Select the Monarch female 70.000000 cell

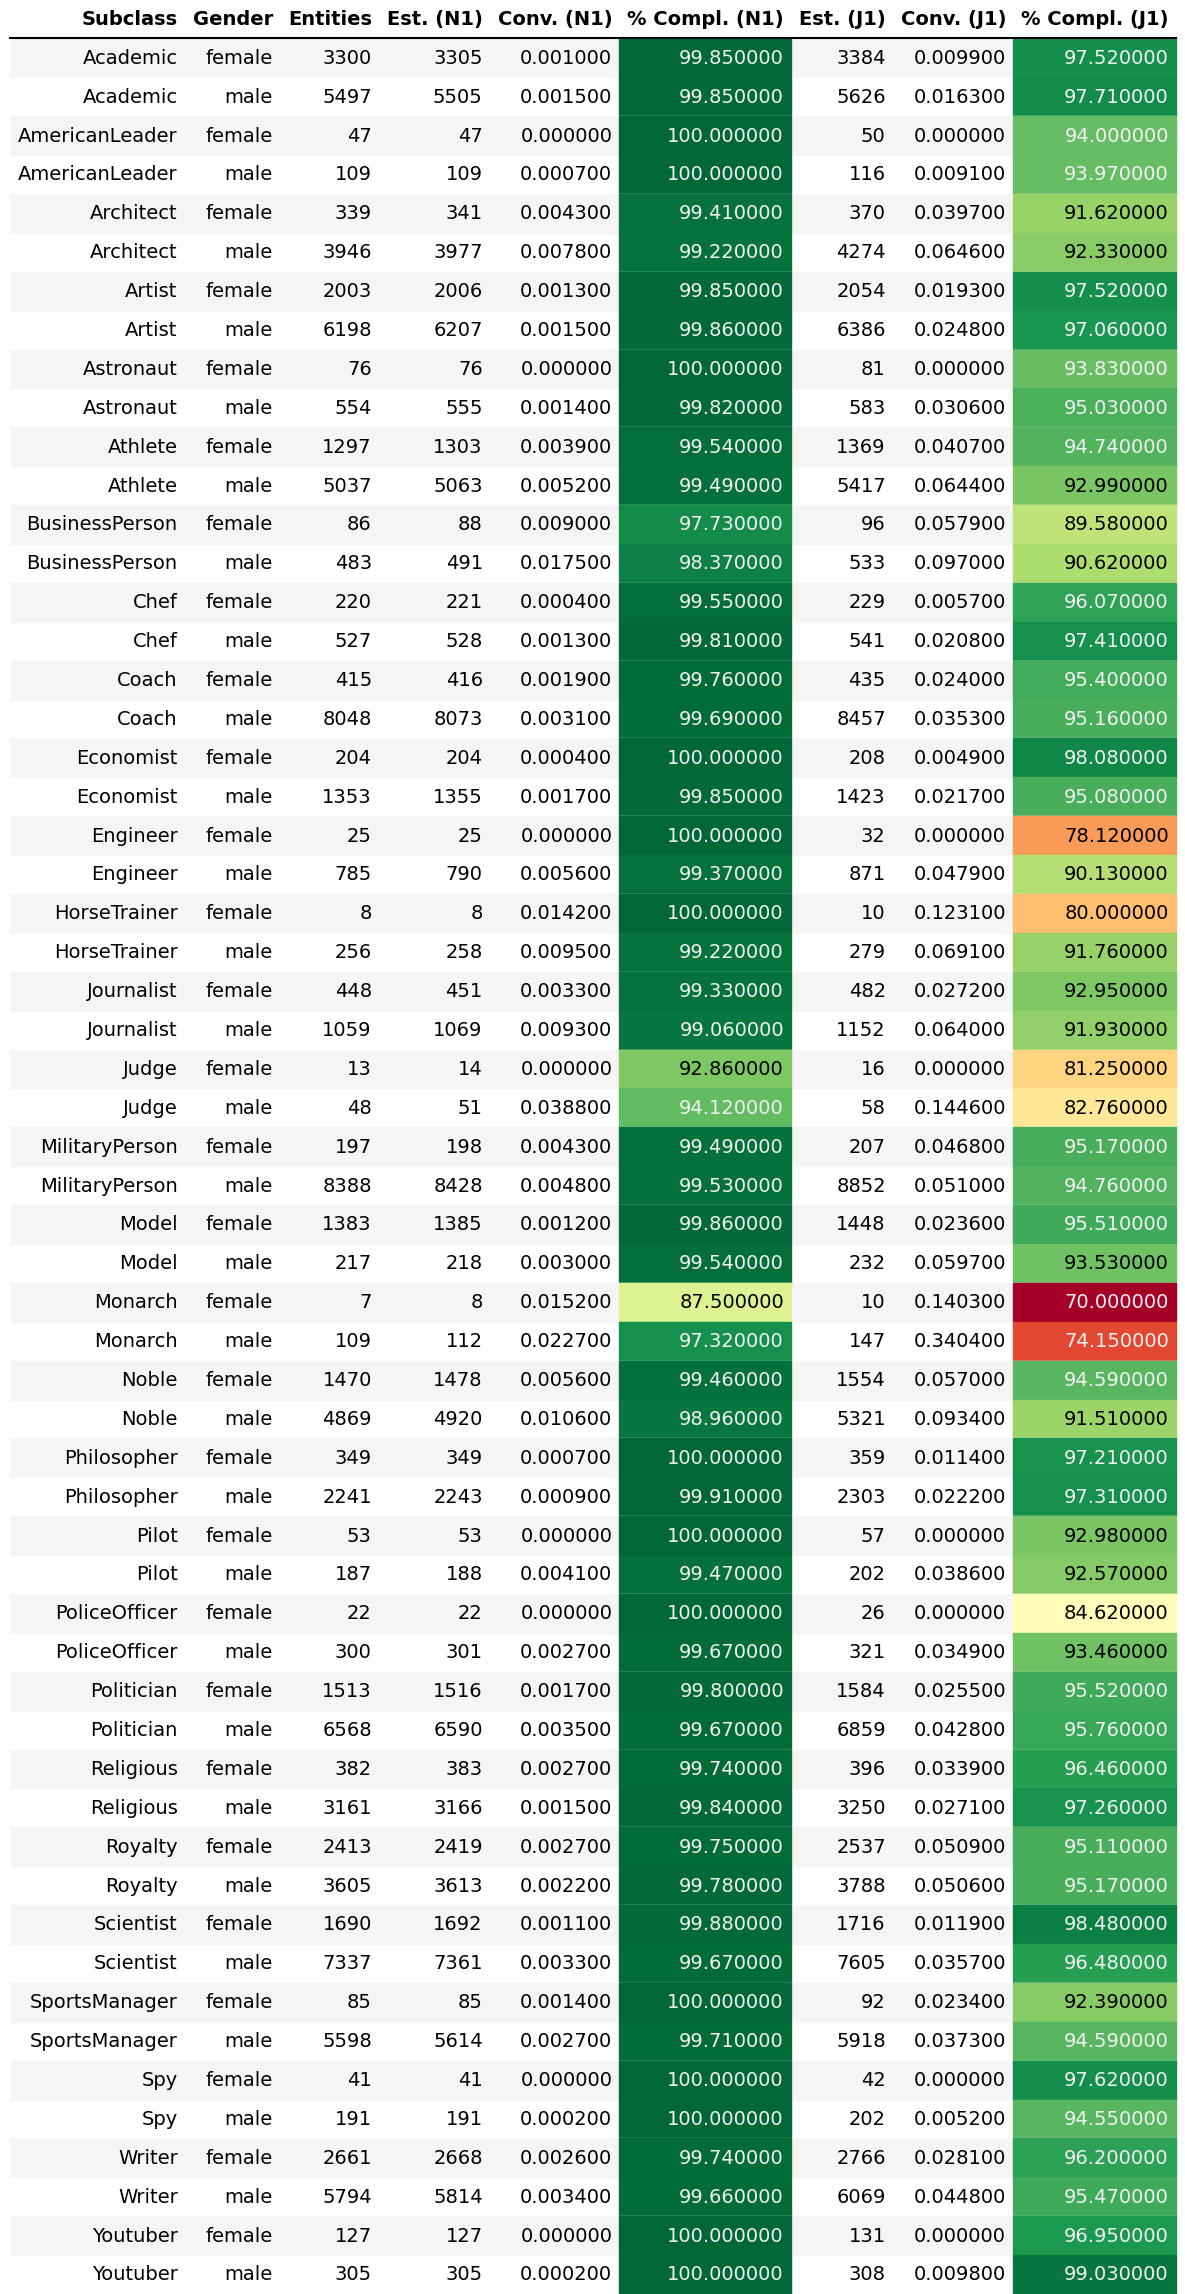1095,1301
